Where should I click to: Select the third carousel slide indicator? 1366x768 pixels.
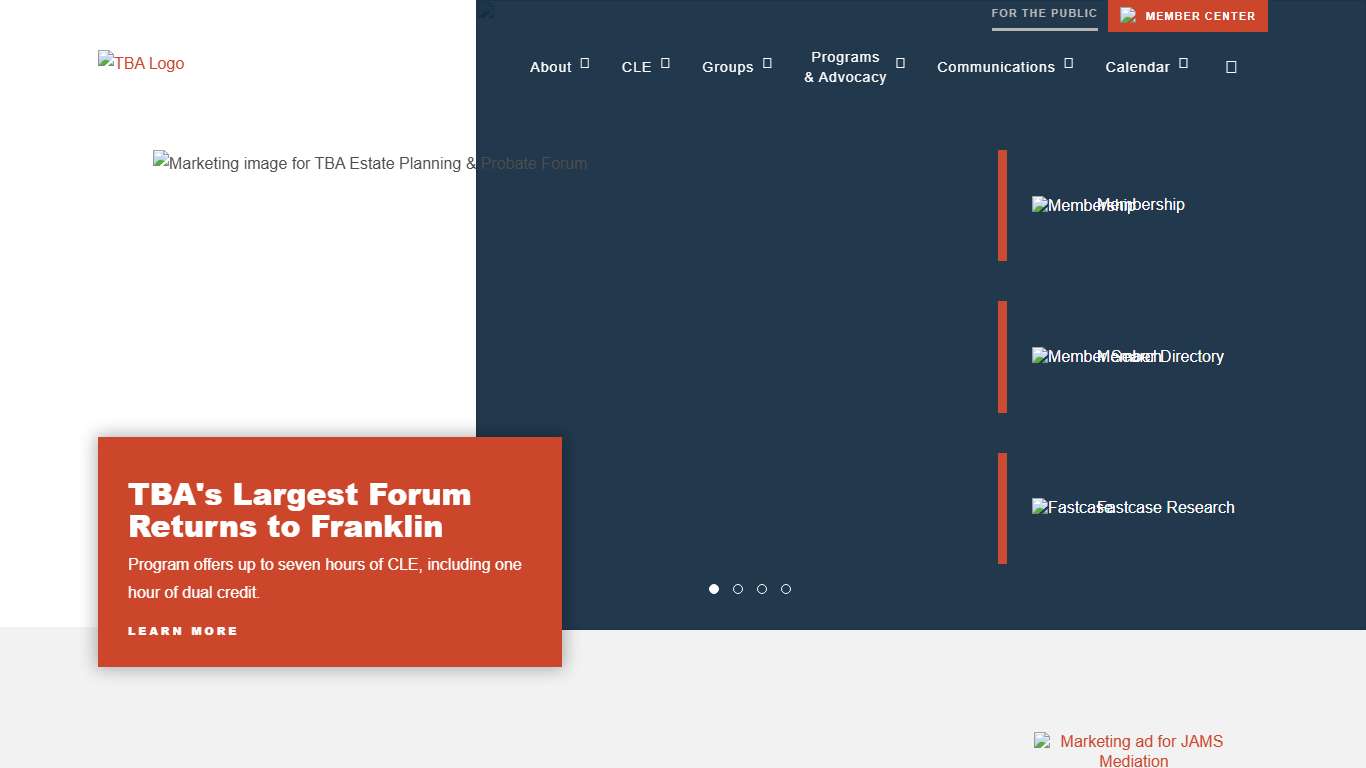tap(762, 589)
